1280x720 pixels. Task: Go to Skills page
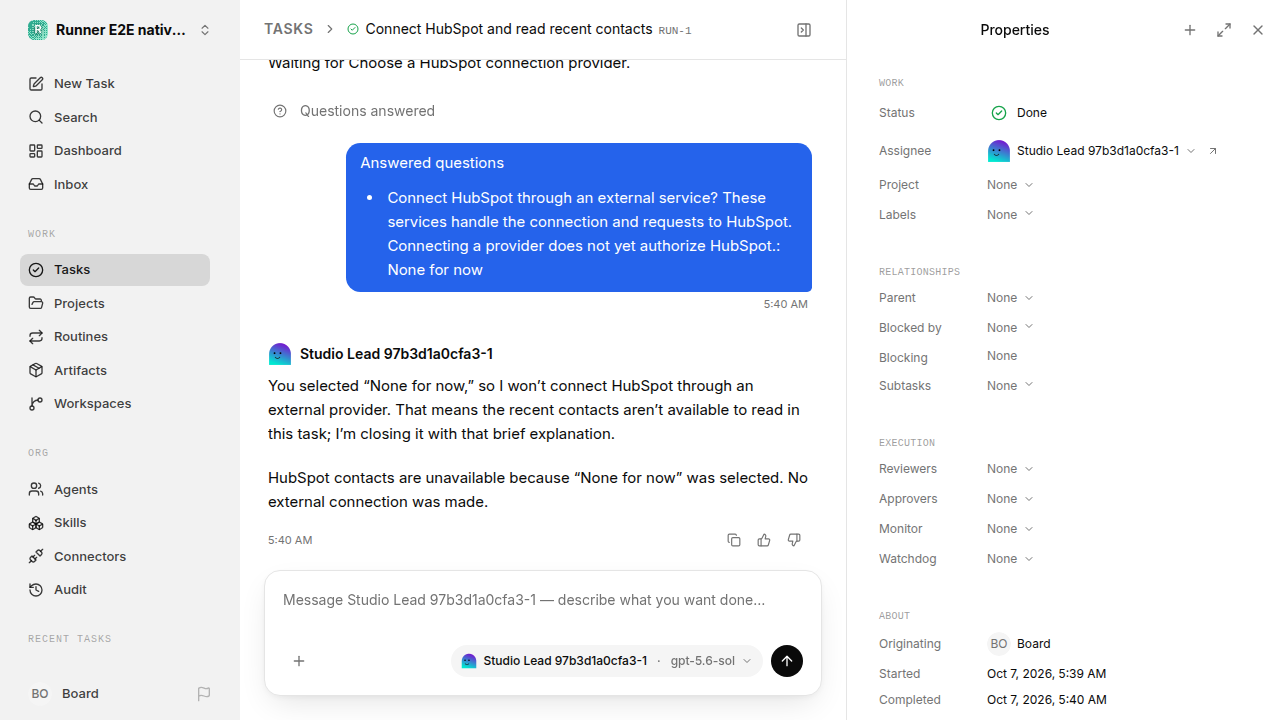coord(115,523)
